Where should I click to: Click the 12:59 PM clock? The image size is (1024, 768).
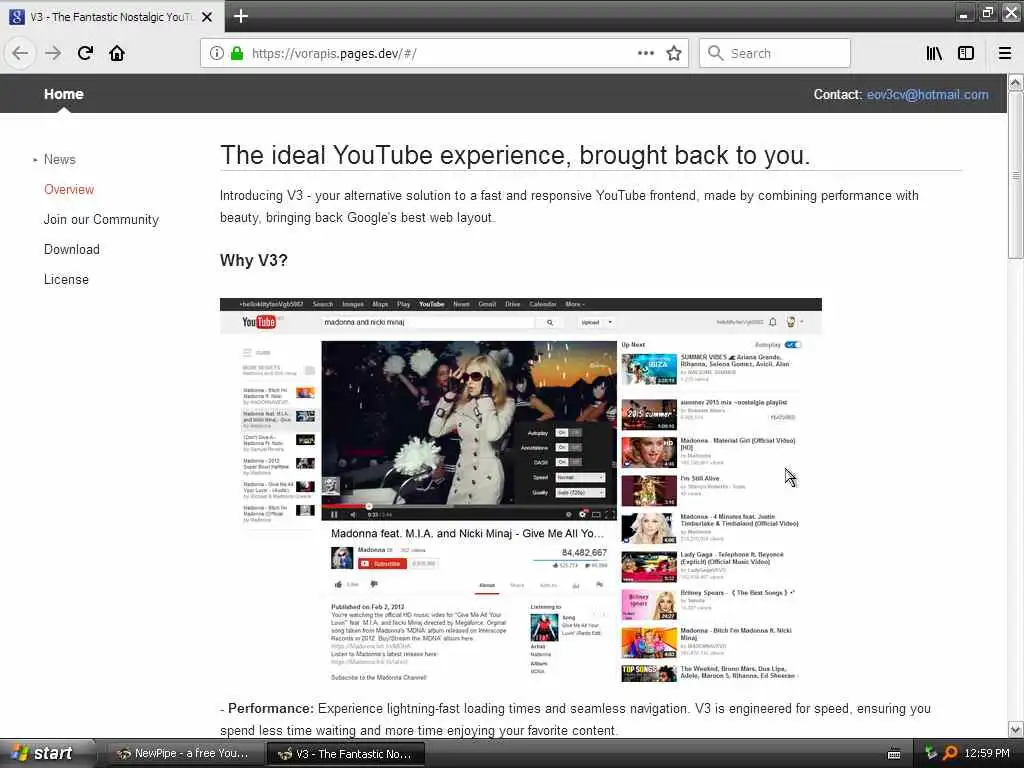tap(987, 753)
